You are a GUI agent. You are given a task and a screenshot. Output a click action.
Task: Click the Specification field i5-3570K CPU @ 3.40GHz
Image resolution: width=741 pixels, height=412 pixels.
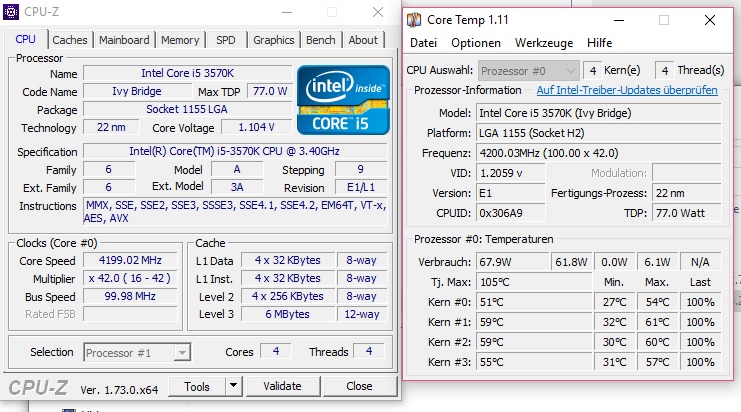(235, 151)
